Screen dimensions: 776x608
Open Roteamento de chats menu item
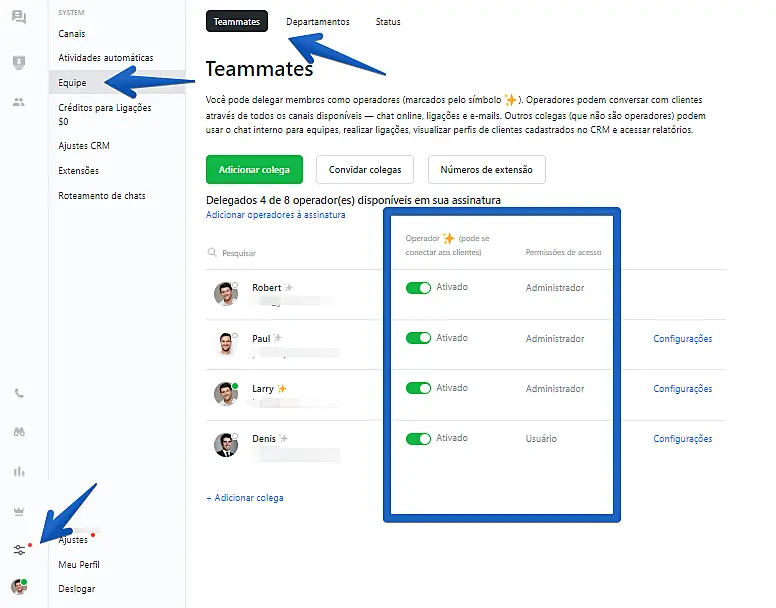[102, 195]
